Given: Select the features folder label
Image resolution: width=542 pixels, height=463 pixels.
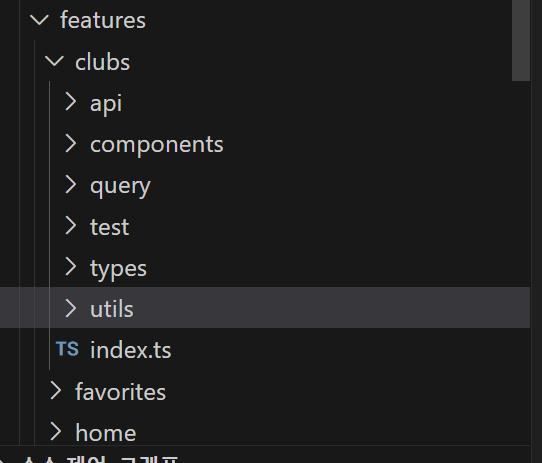Looking at the screenshot, I should [x=103, y=20].
